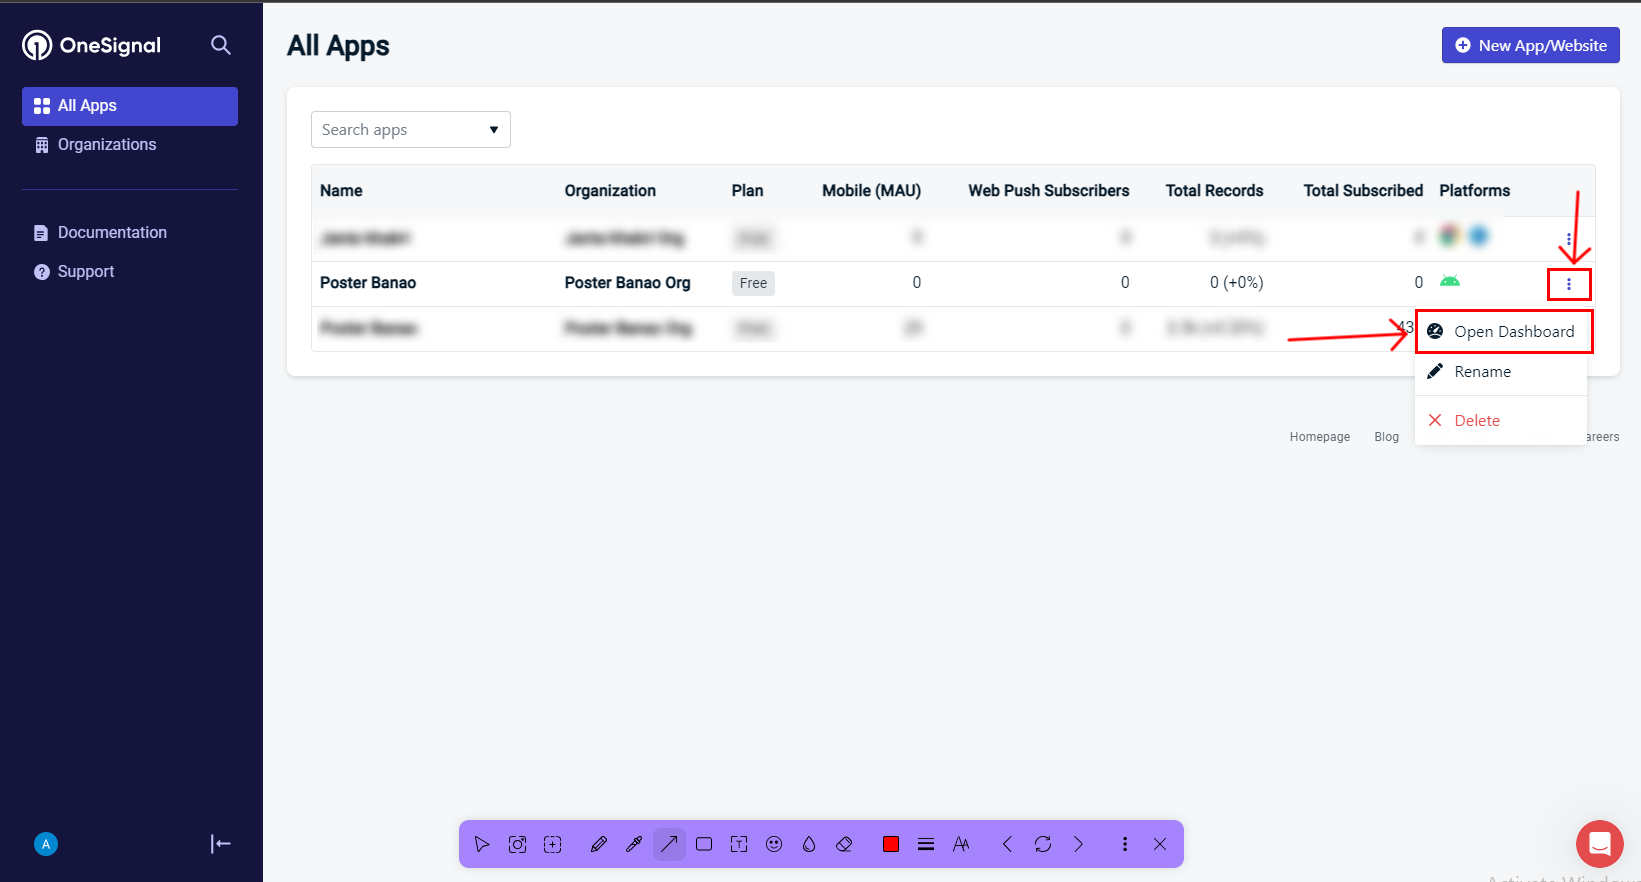Select the blur droplet tool

click(809, 844)
